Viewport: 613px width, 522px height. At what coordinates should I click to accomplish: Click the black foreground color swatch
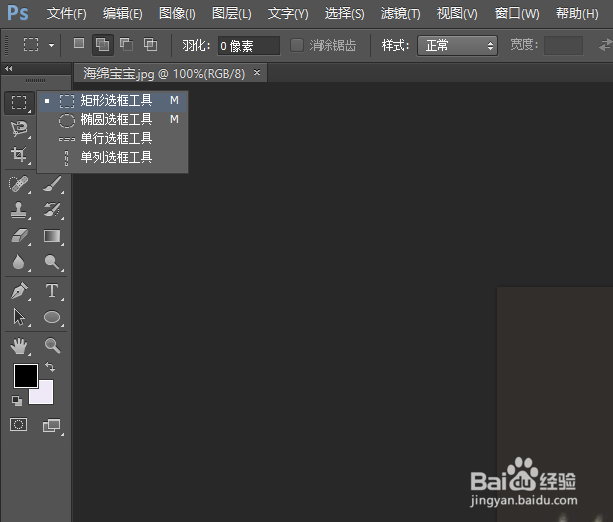(x=26, y=376)
